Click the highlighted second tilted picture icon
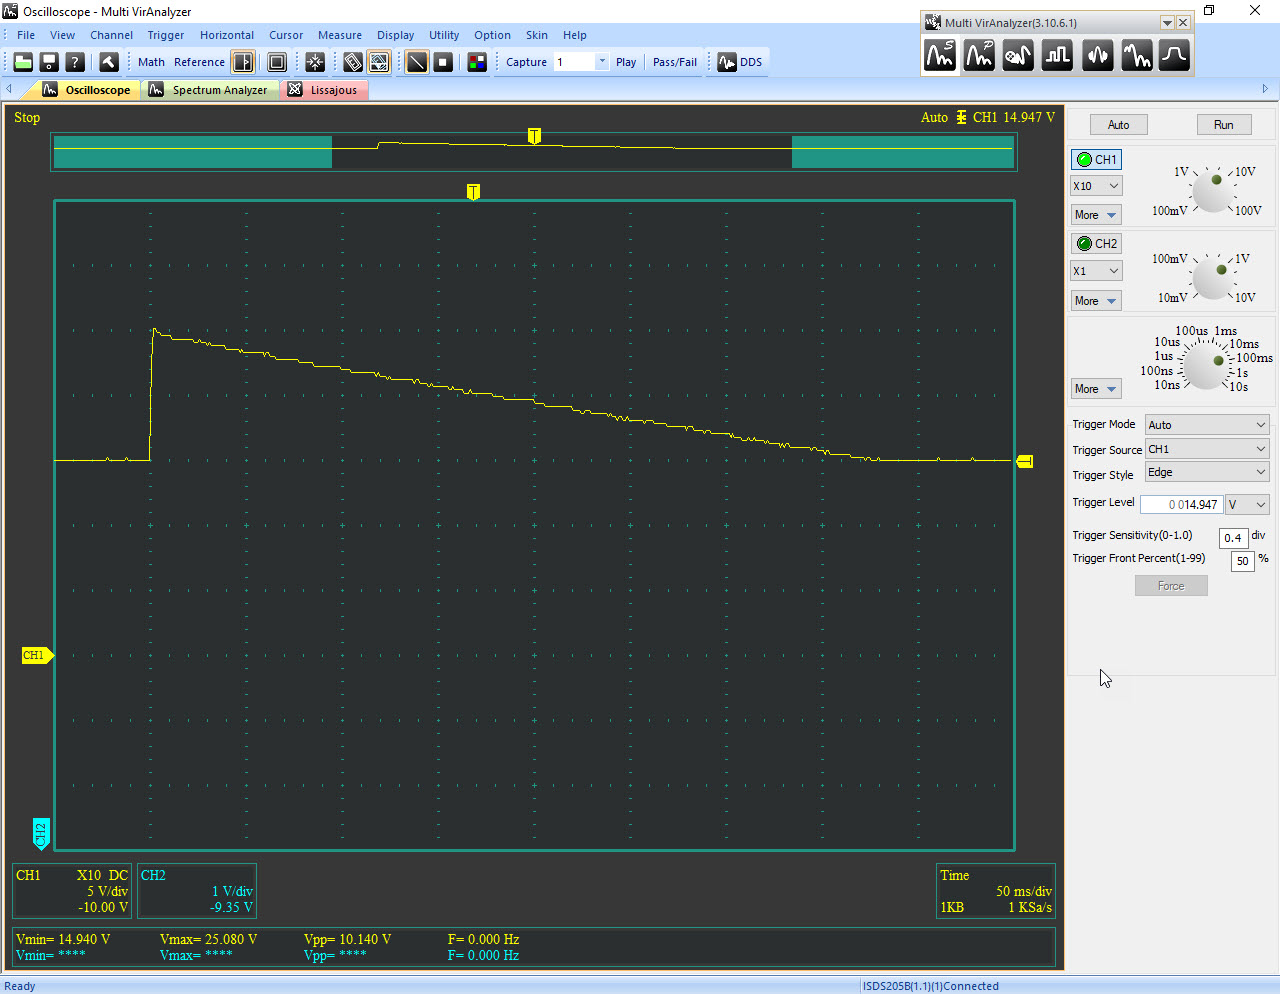Screen dimensions: 1280x994 click(x=379, y=62)
